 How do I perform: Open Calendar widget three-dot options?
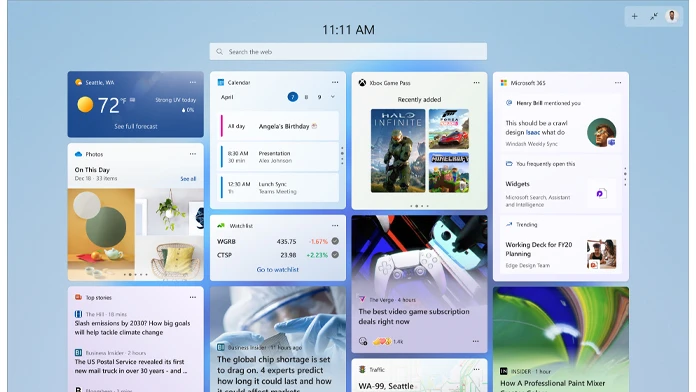click(335, 82)
